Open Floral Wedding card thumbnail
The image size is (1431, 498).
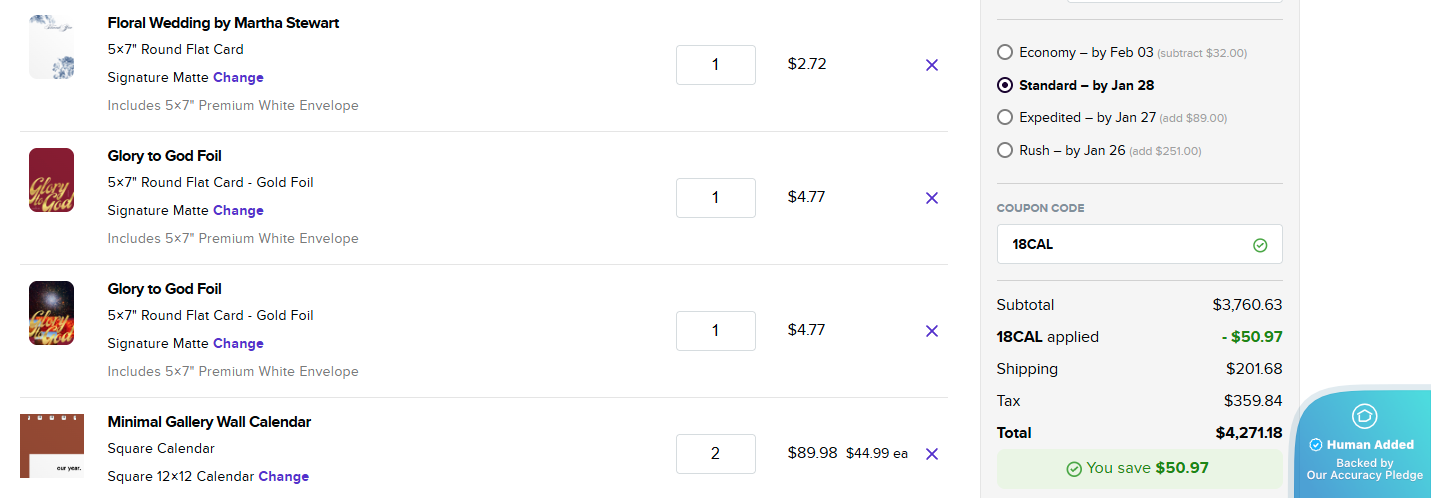click(51, 47)
